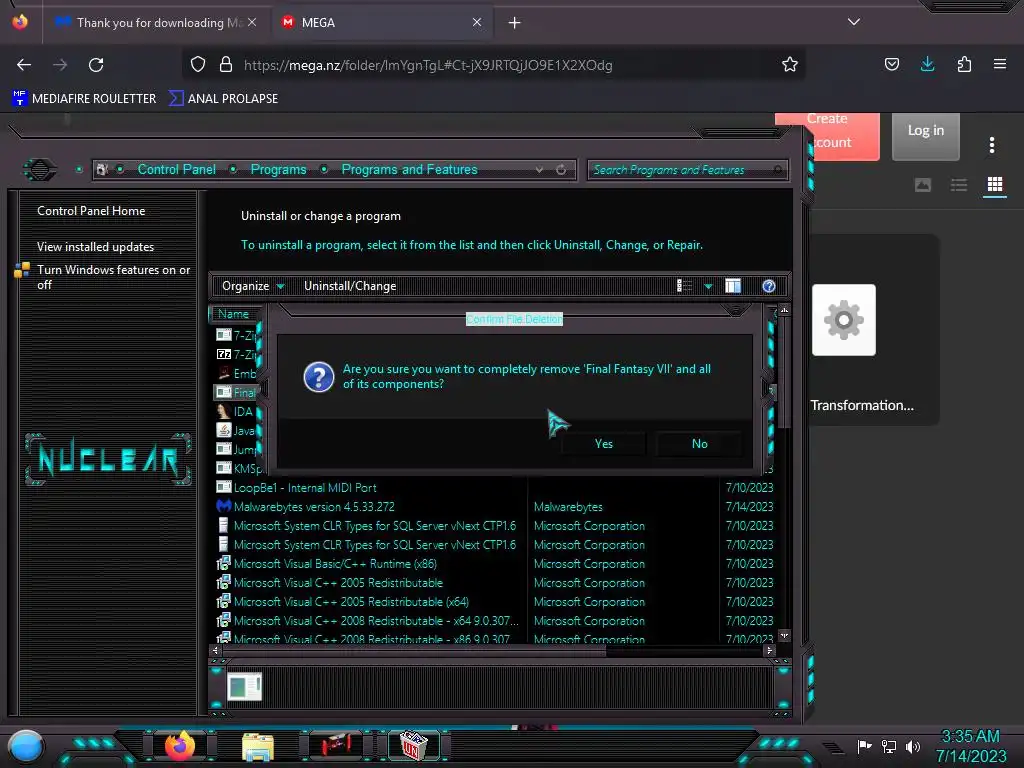
Task: Click the tracking protection shield icon
Action: point(198,65)
